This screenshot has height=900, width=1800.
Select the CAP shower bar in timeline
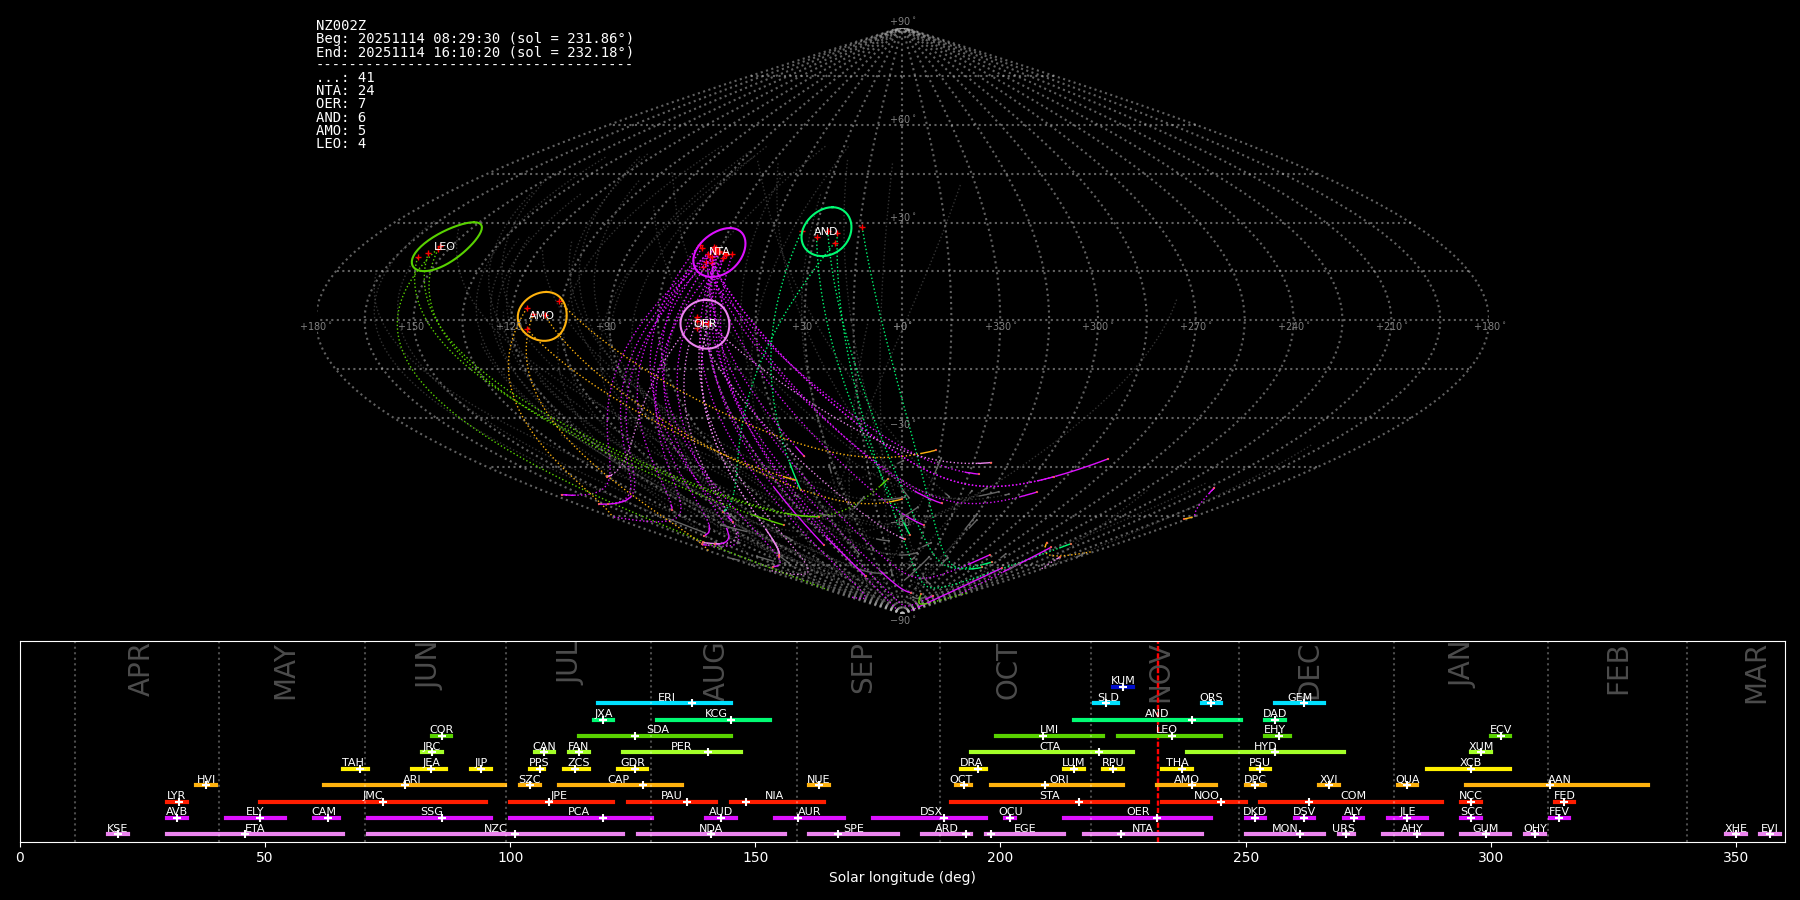point(620,785)
